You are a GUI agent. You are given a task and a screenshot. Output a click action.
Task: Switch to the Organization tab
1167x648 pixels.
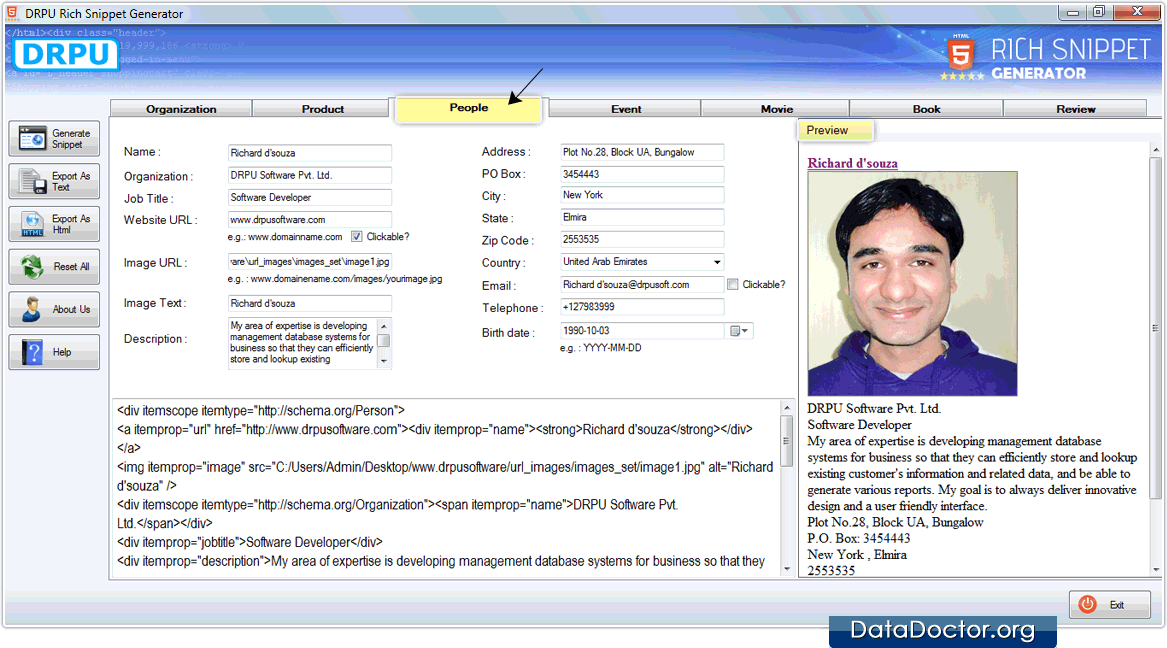[181, 109]
